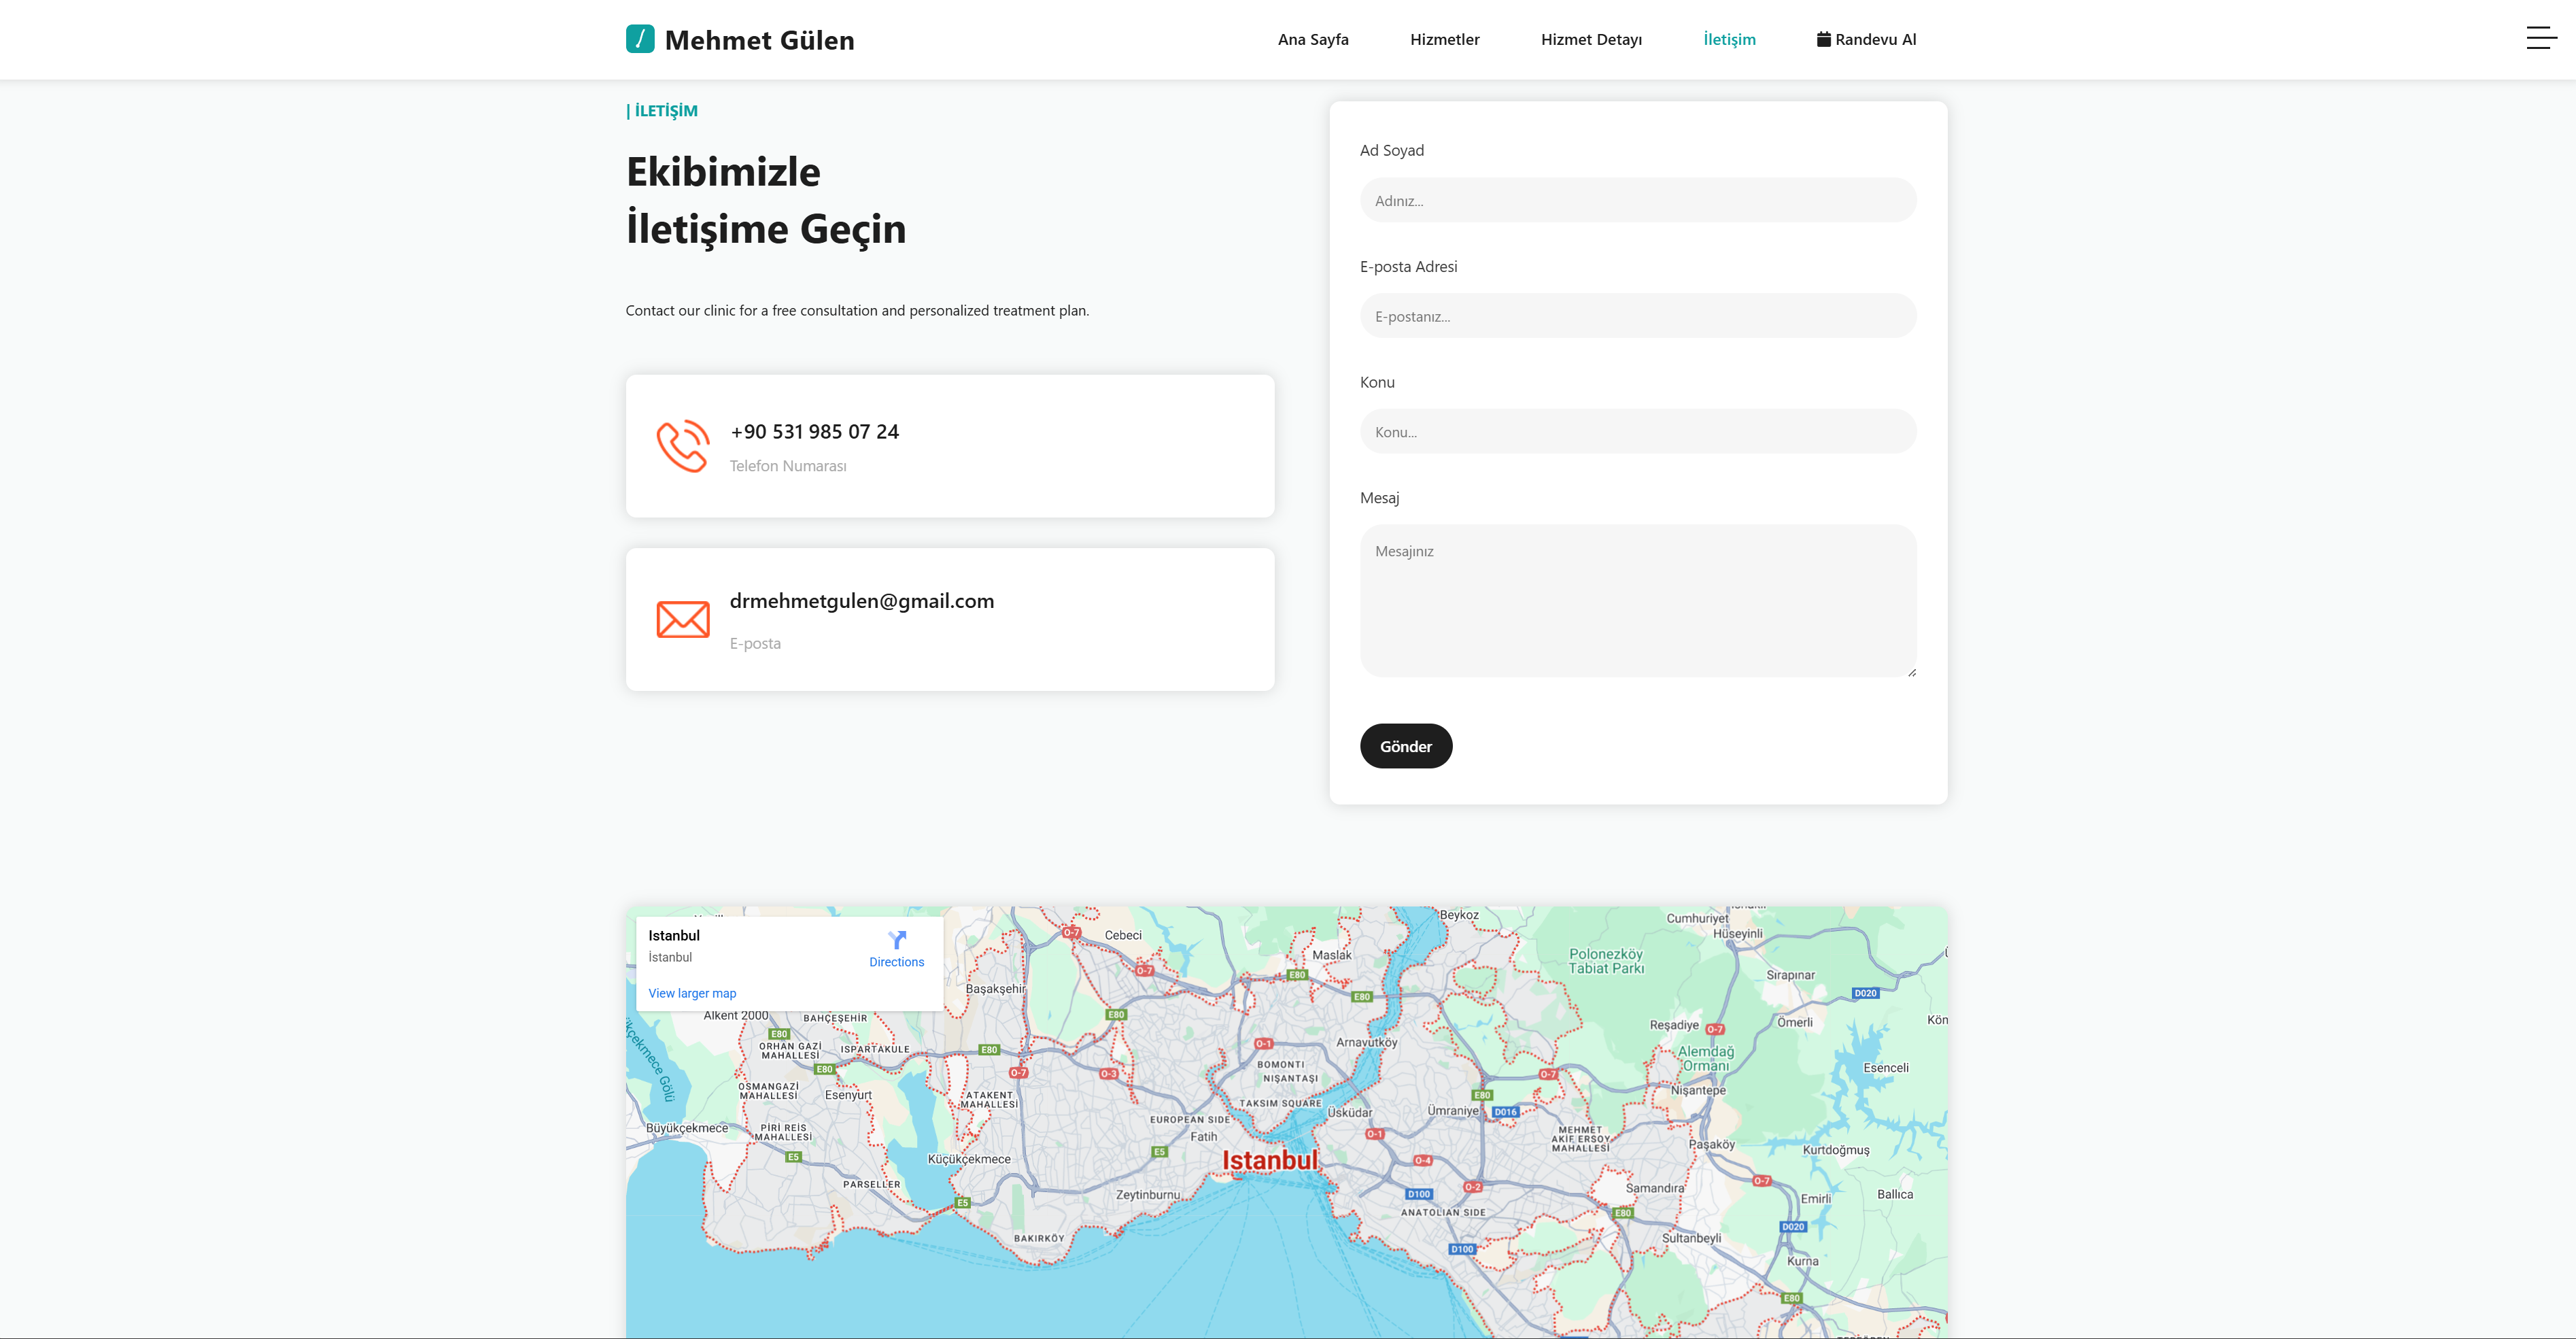
Task: Click the Mesaj textarea resize handle
Action: pos(1911,672)
